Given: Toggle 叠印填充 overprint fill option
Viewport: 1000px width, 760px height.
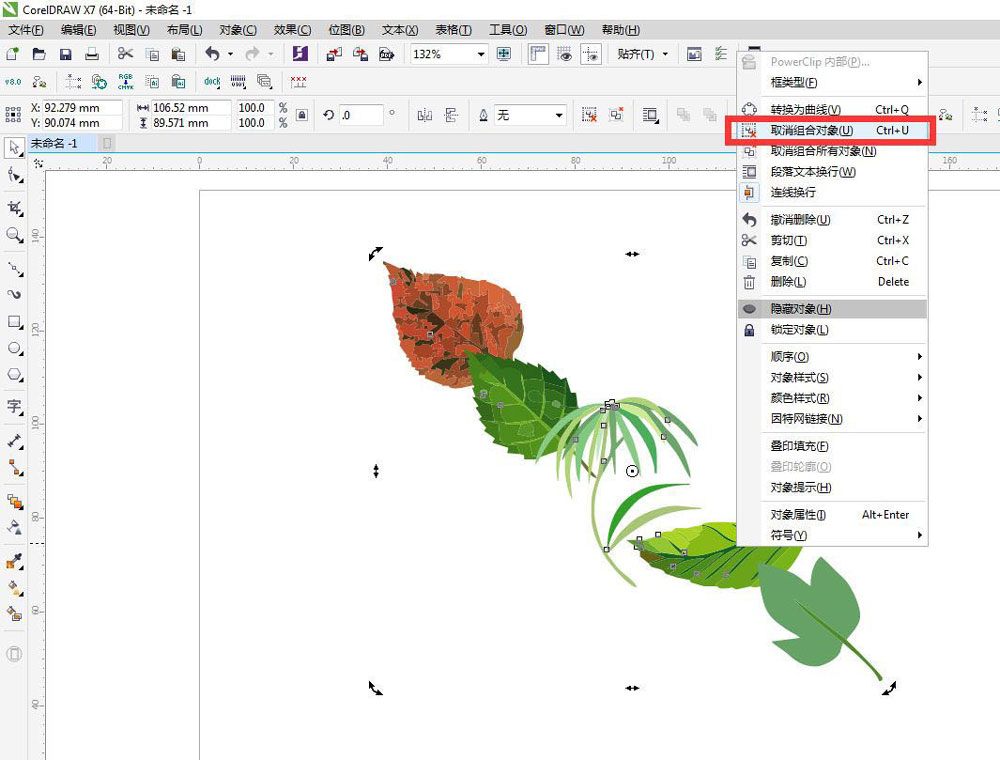Looking at the screenshot, I should [799, 446].
